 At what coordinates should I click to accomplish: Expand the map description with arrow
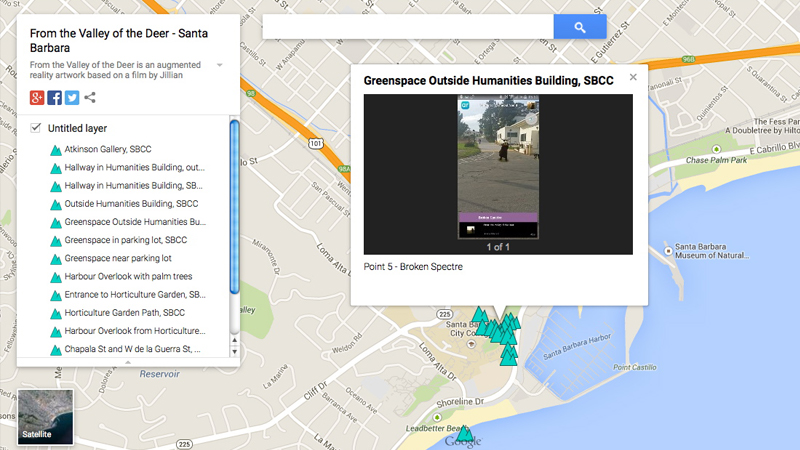219,65
